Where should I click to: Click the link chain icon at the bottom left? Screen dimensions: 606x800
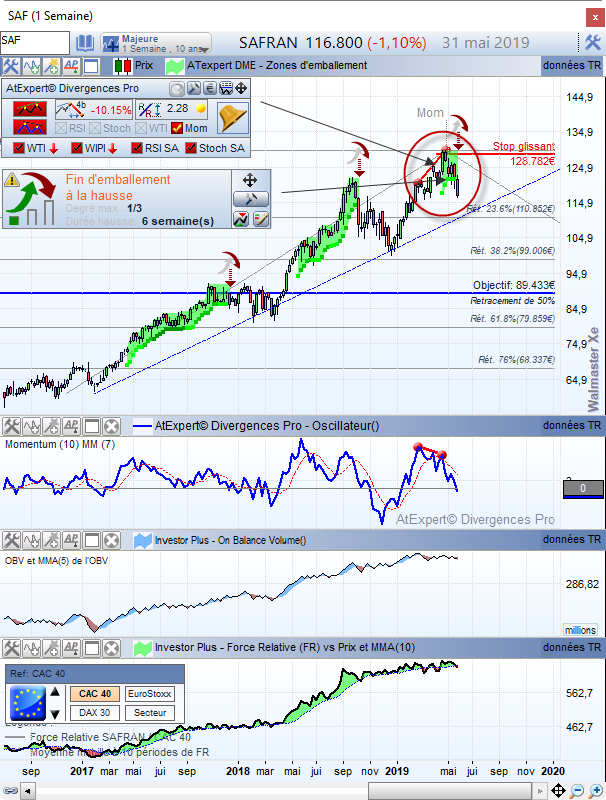click(11, 791)
